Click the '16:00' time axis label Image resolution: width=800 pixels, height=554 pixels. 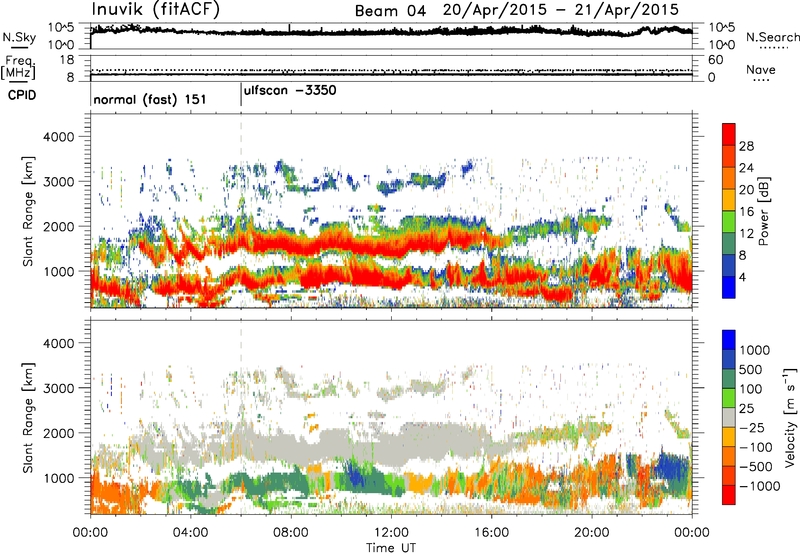pyautogui.click(x=491, y=533)
